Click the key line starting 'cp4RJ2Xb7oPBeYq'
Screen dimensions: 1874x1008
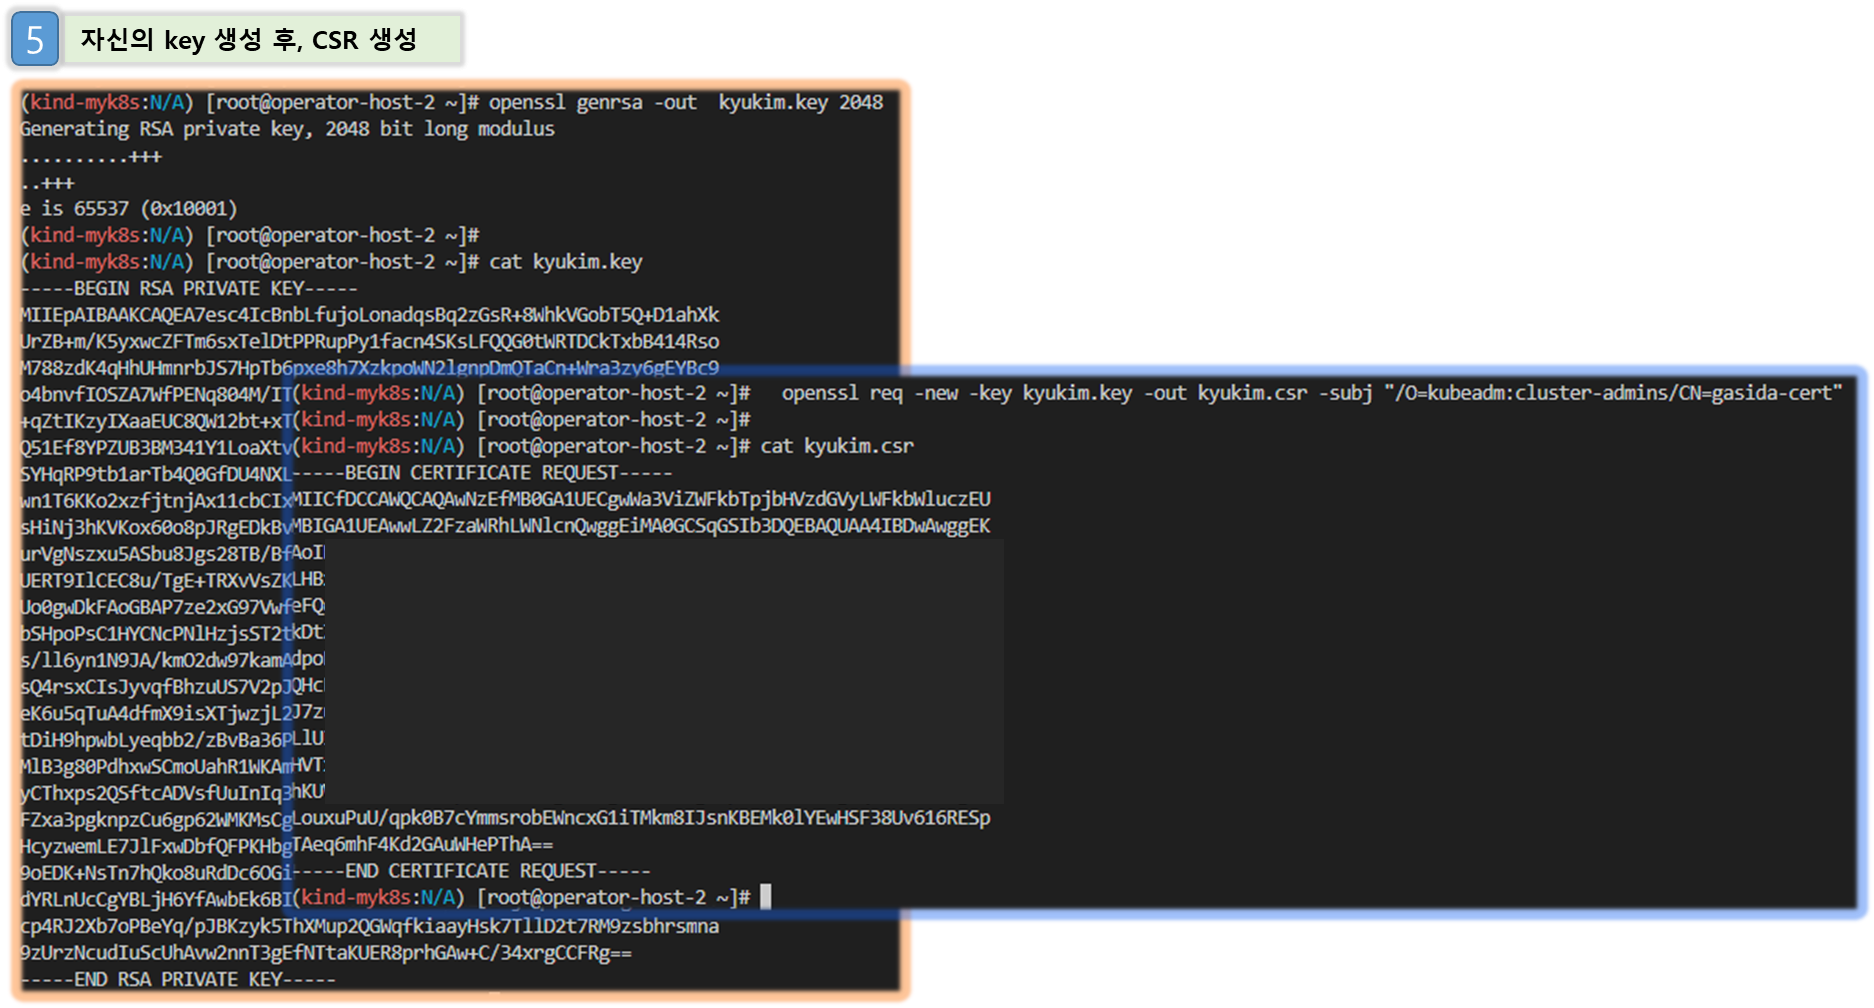(370, 926)
